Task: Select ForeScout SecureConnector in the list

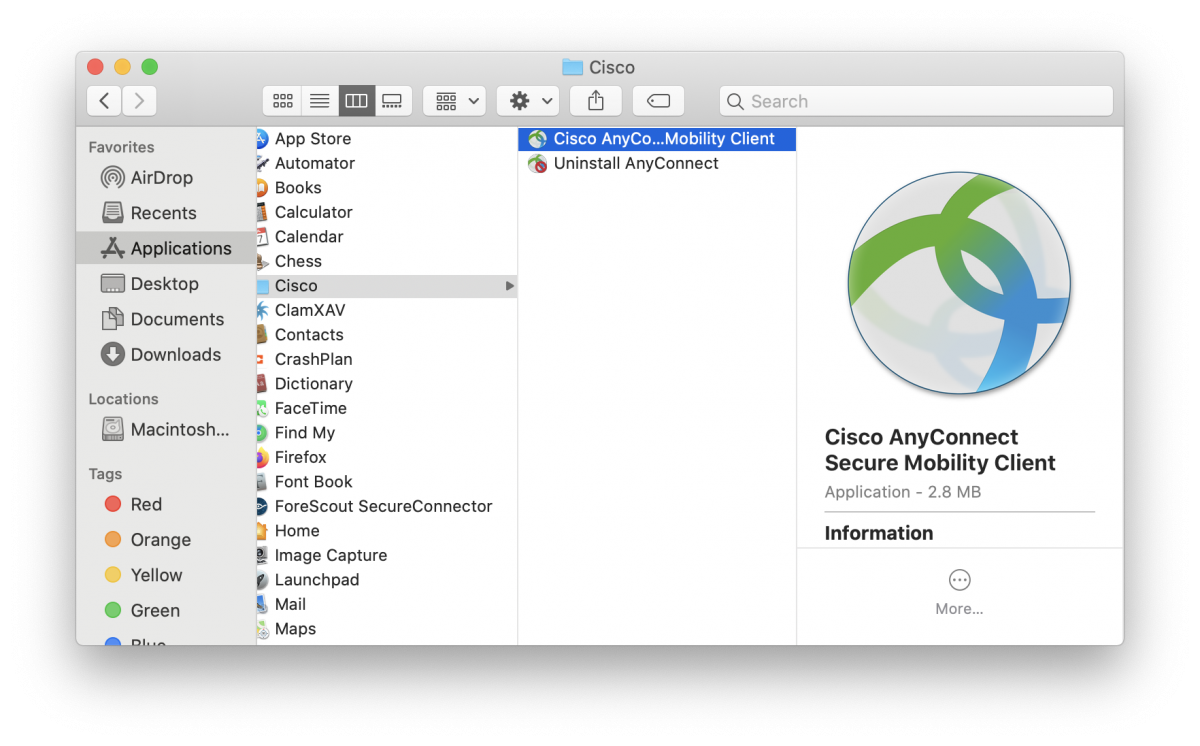Action: click(x=387, y=506)
